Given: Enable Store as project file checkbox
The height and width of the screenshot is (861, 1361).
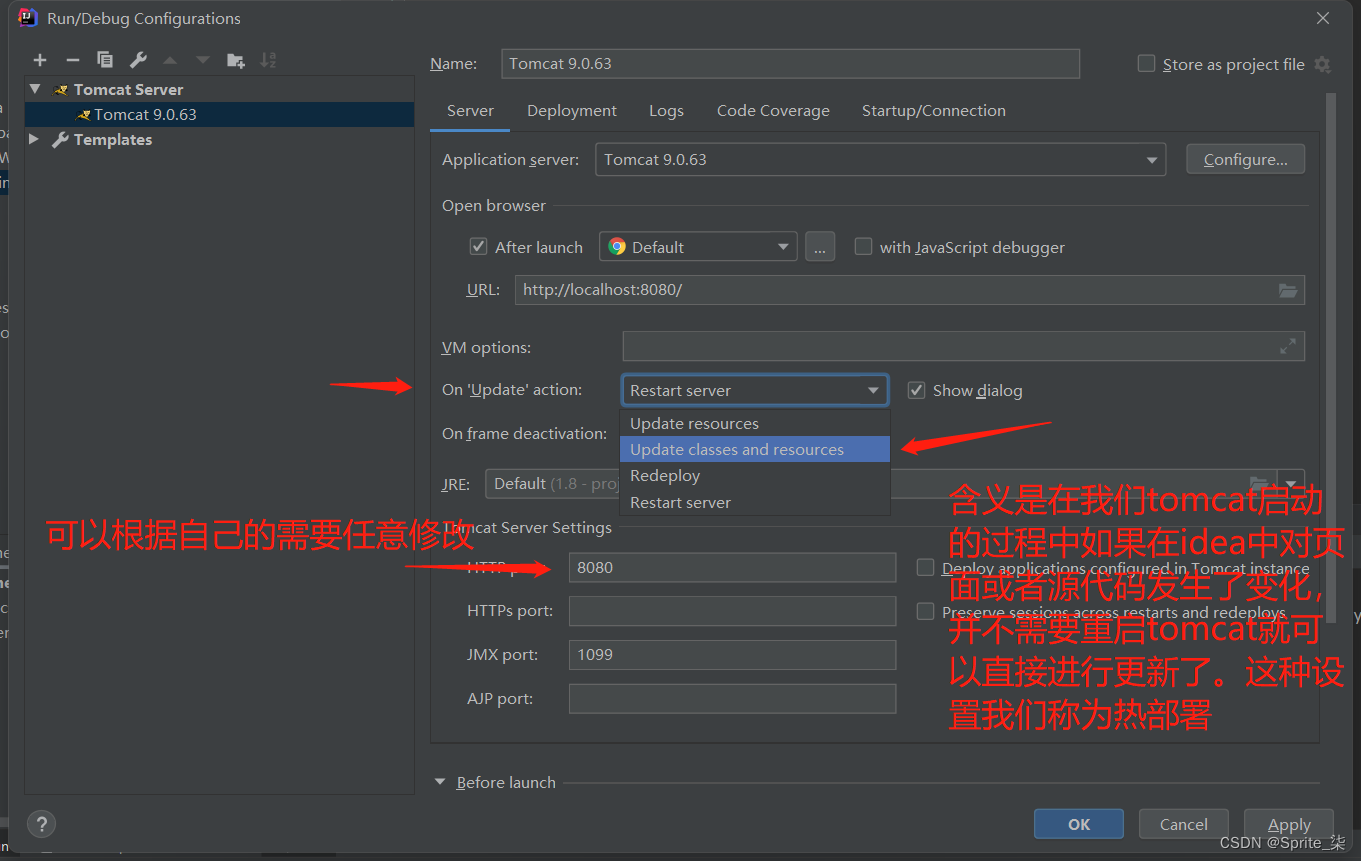Looking at the screenshot, I should pyautogui.click(x=1146, y=63).
